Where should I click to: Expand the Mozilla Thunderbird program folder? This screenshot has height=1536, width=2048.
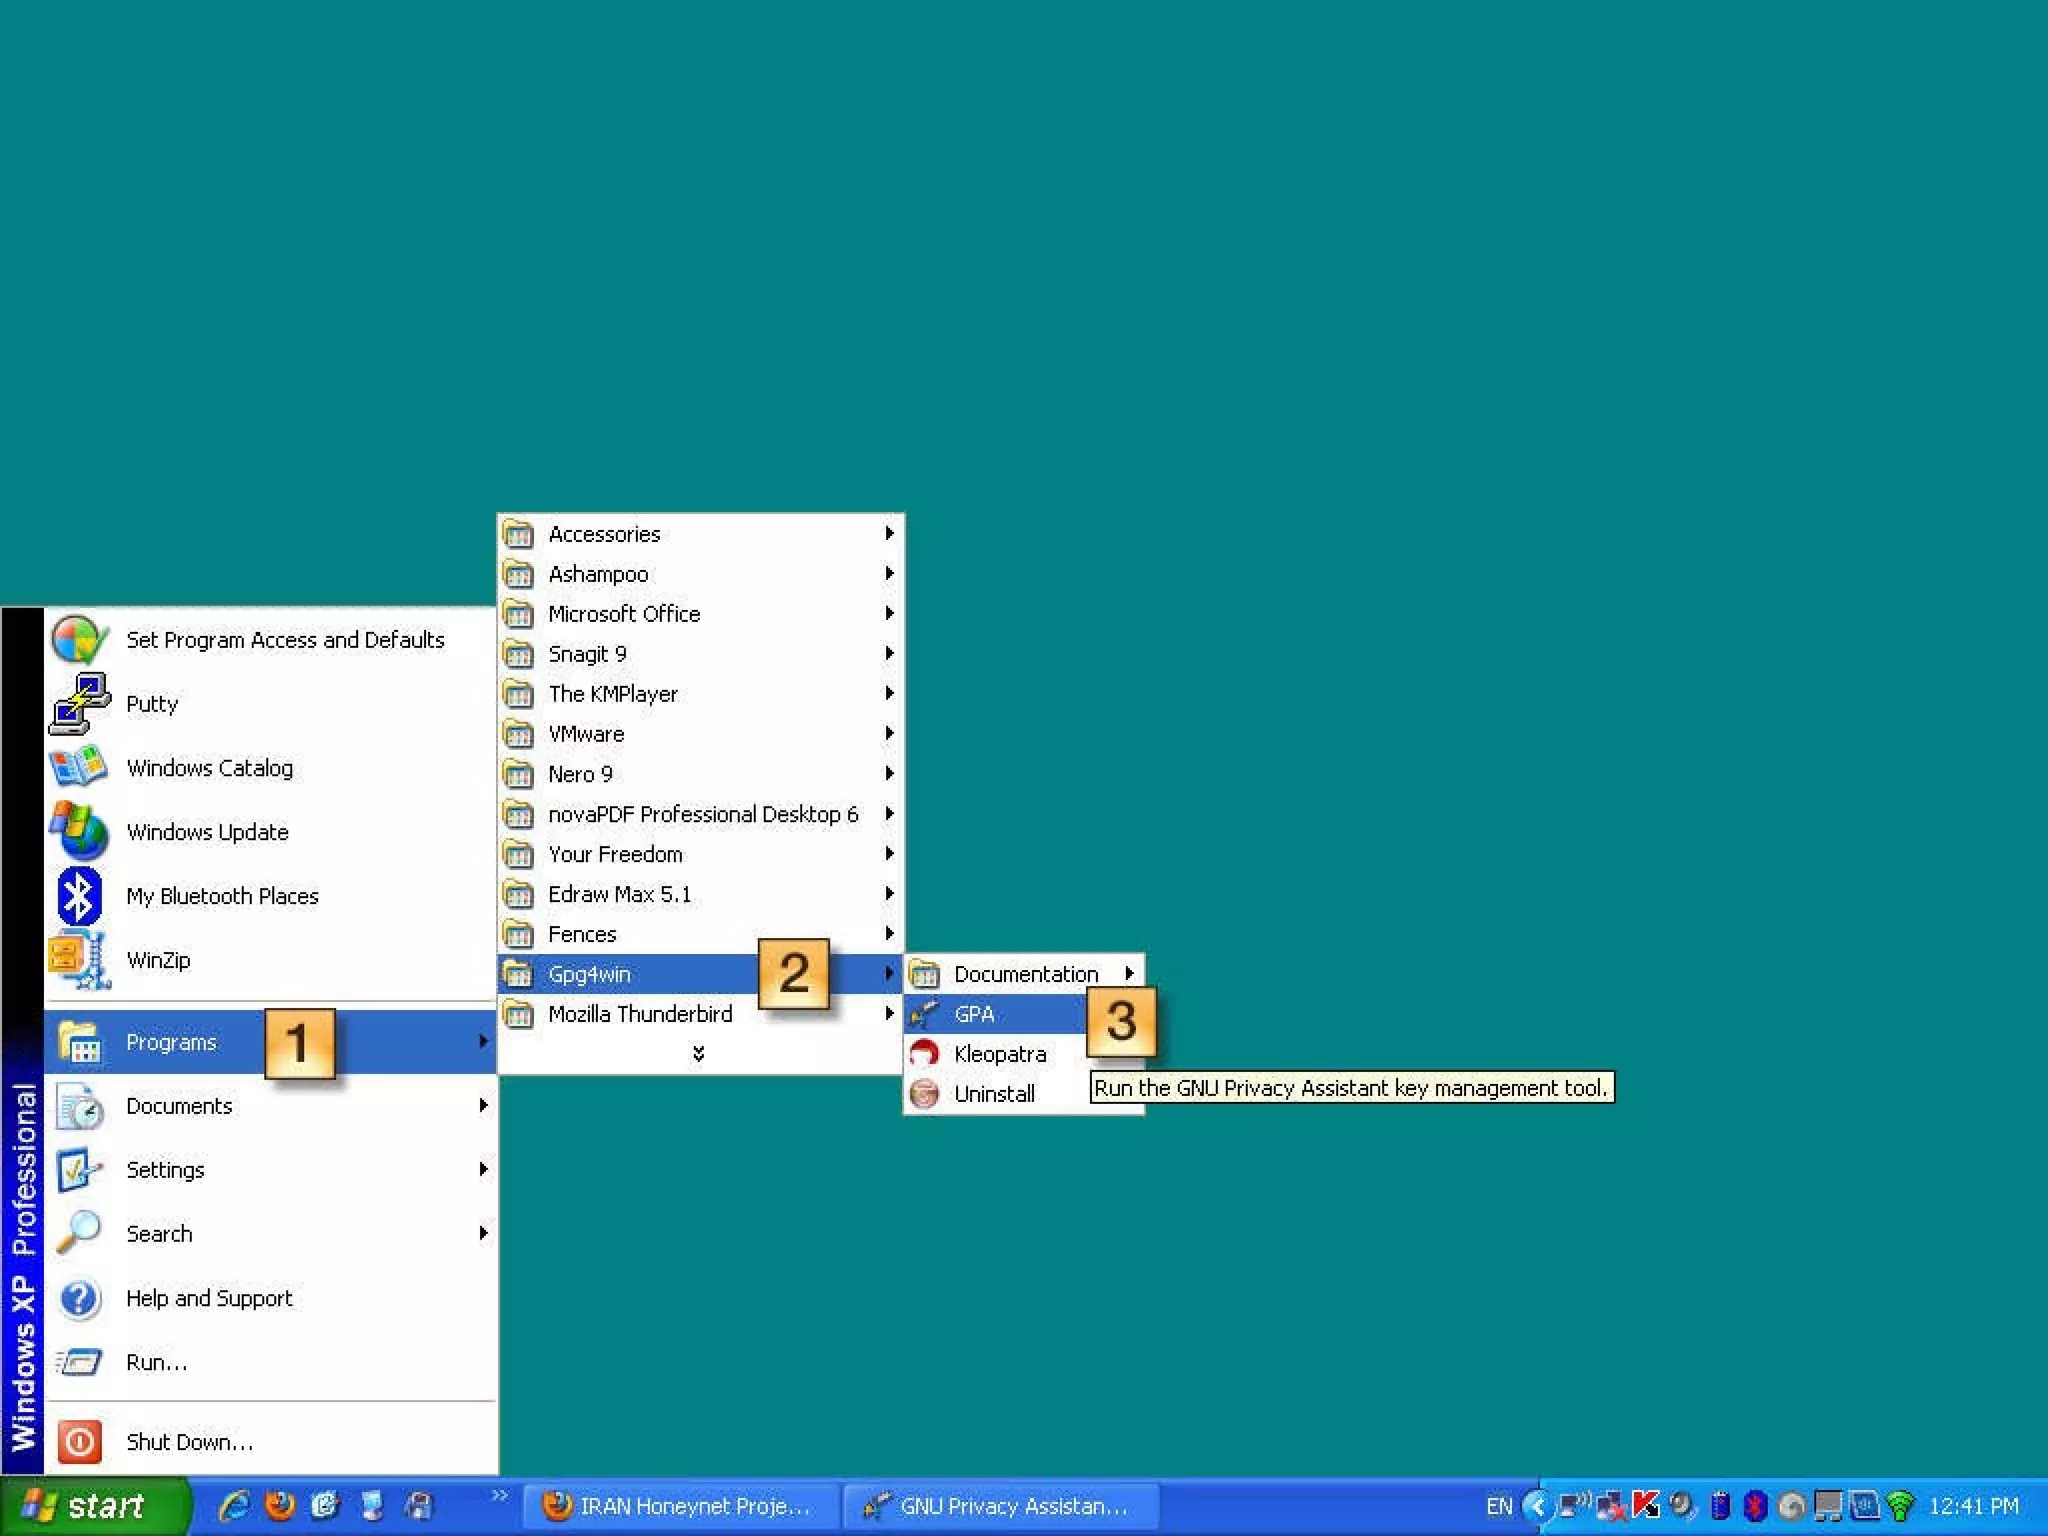tap(640, 1014)
